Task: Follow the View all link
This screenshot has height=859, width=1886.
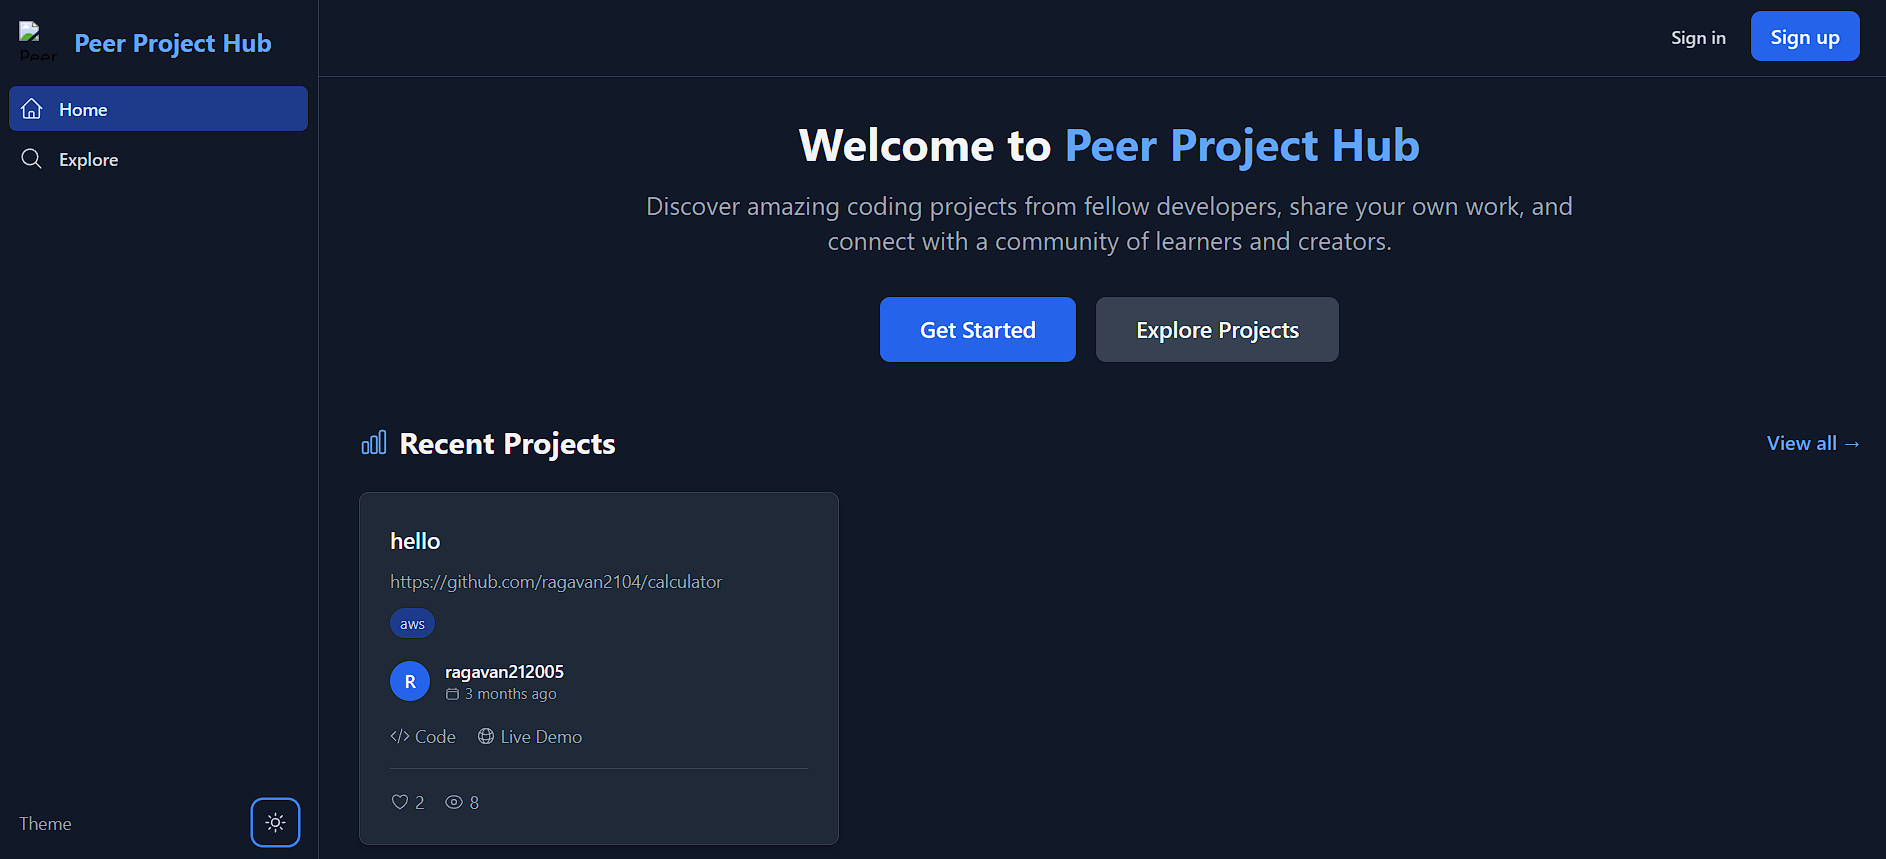Action: click(1812, 443)
